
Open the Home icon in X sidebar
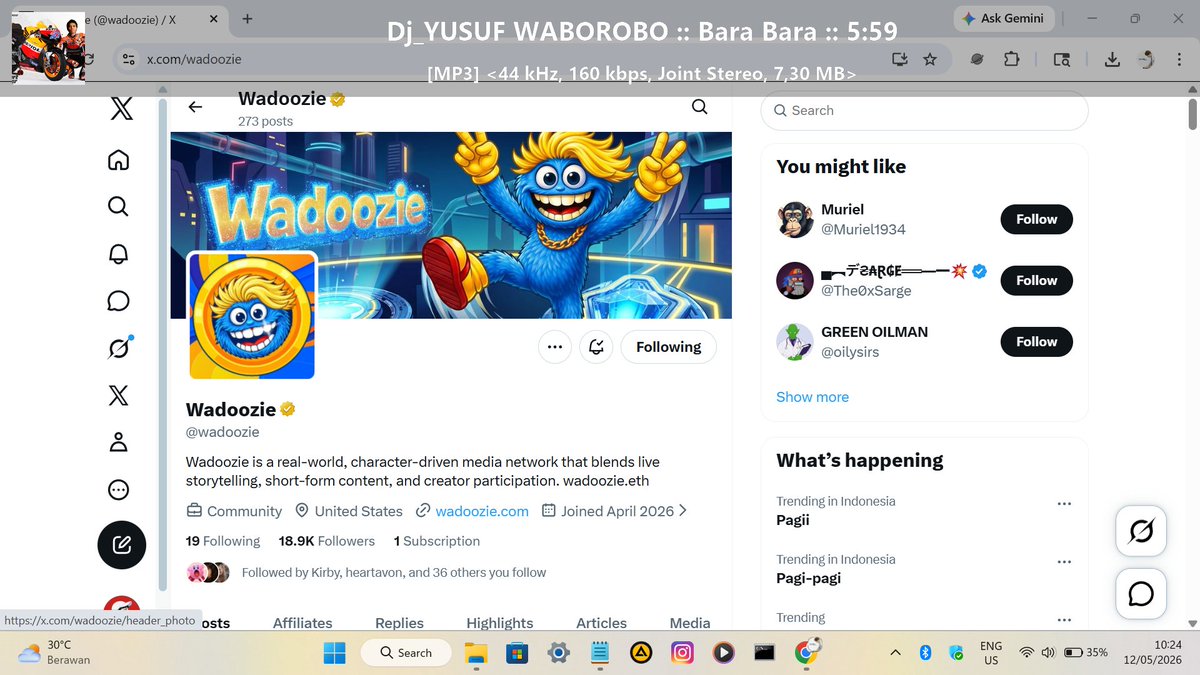118,160
